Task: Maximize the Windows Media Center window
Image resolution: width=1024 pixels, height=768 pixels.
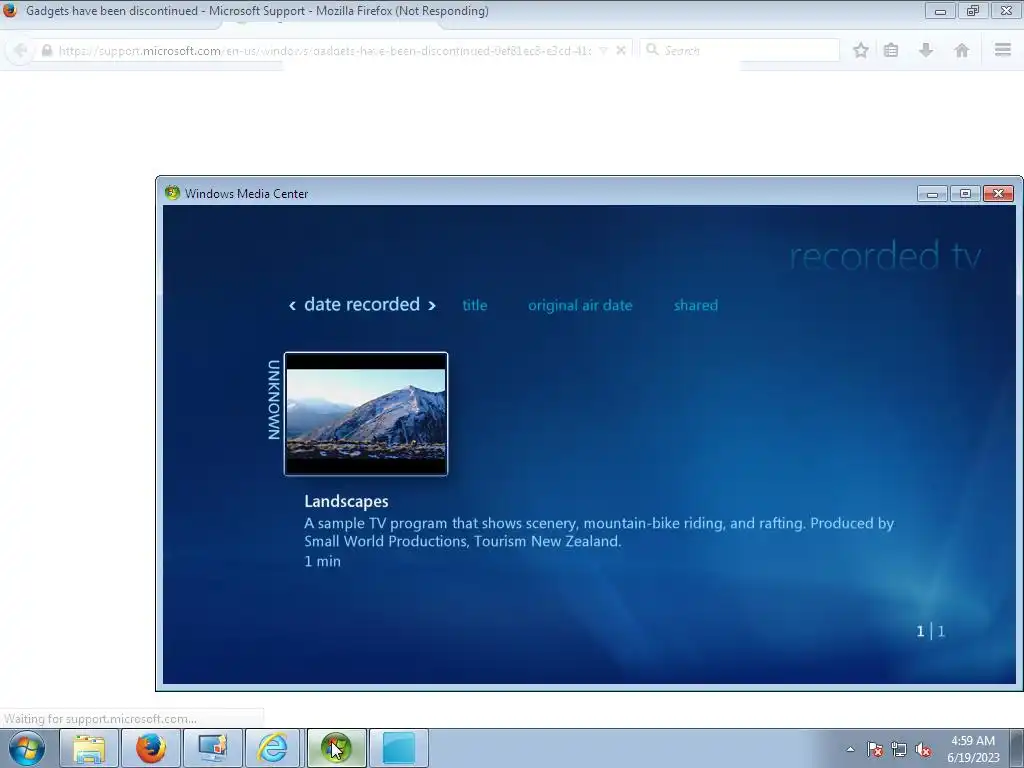Action: tap(965, 193)
